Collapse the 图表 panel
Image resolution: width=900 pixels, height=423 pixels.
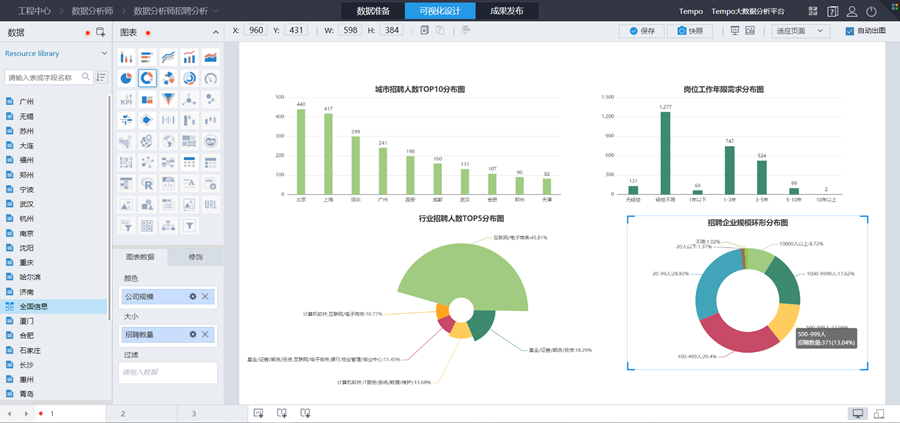[216, 32]
